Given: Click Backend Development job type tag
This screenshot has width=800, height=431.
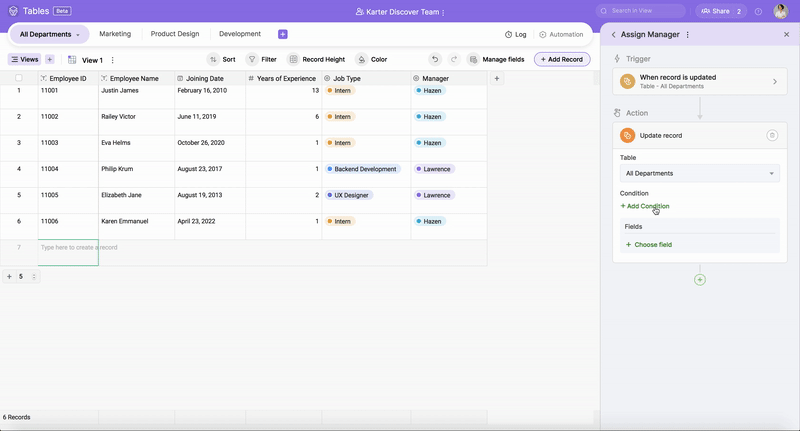Looking at the screenshot, I should (x=362, y=169).
